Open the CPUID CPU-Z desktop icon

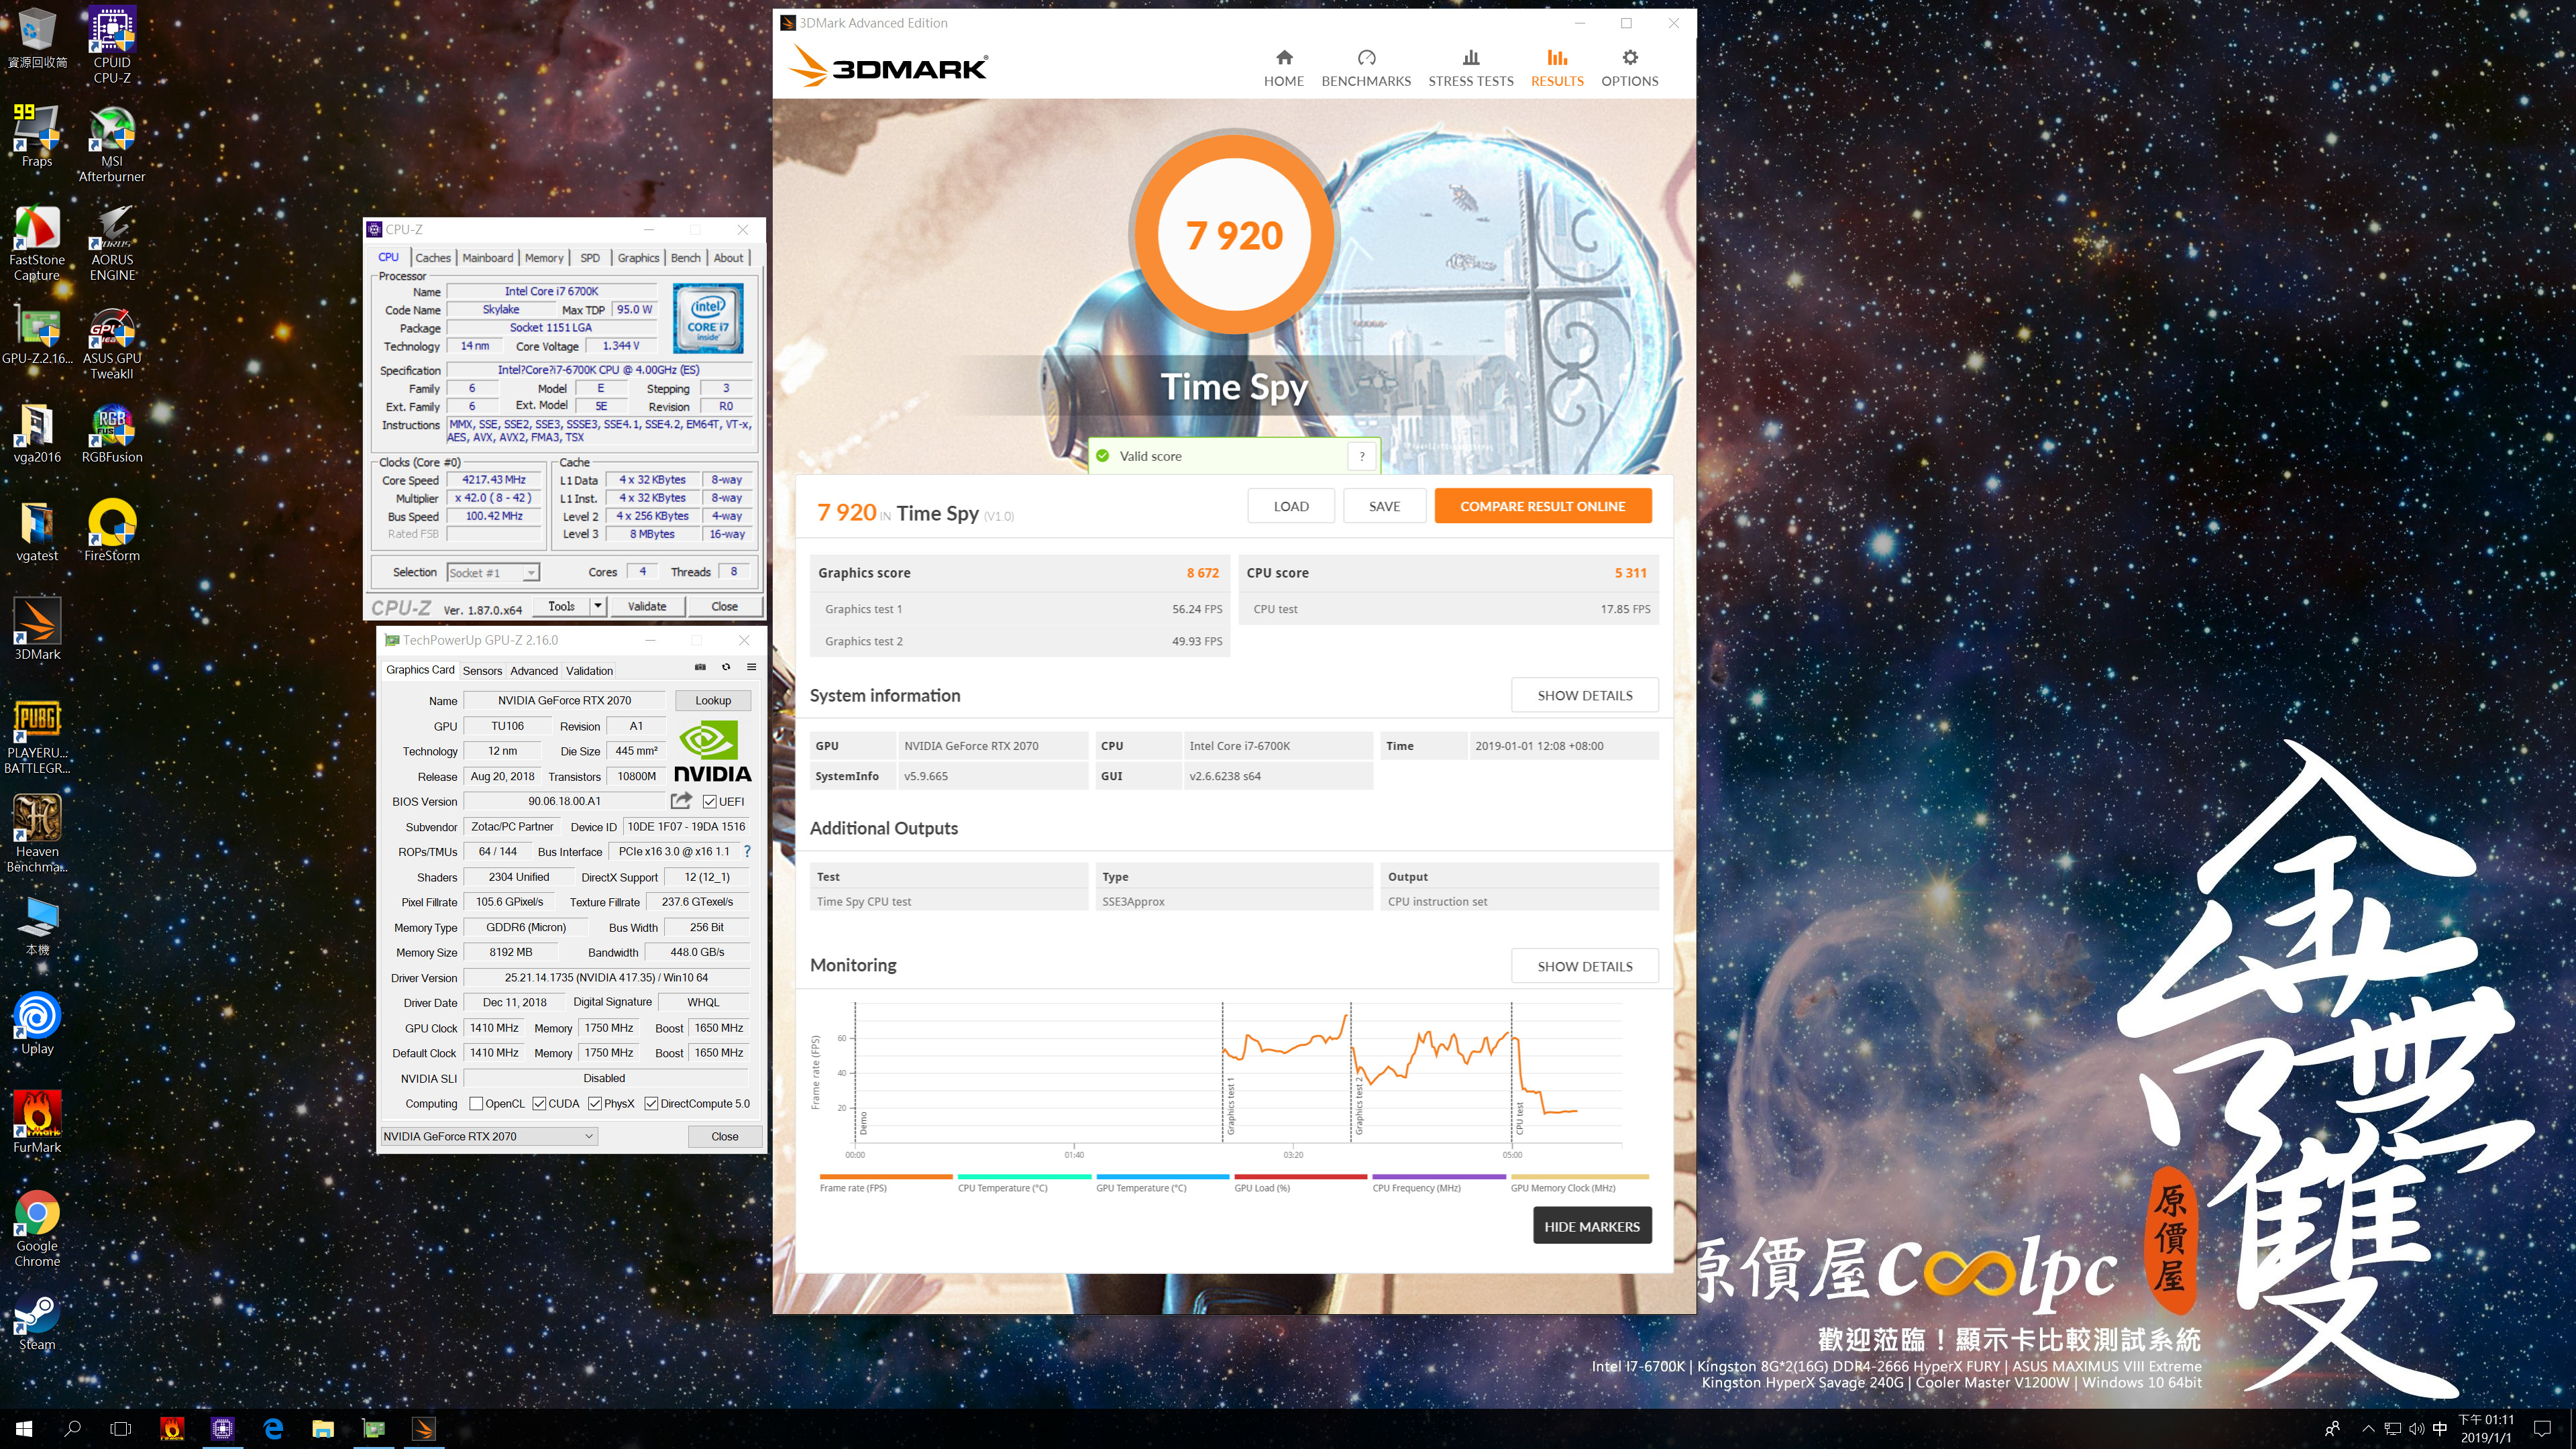tap(112, 44)
